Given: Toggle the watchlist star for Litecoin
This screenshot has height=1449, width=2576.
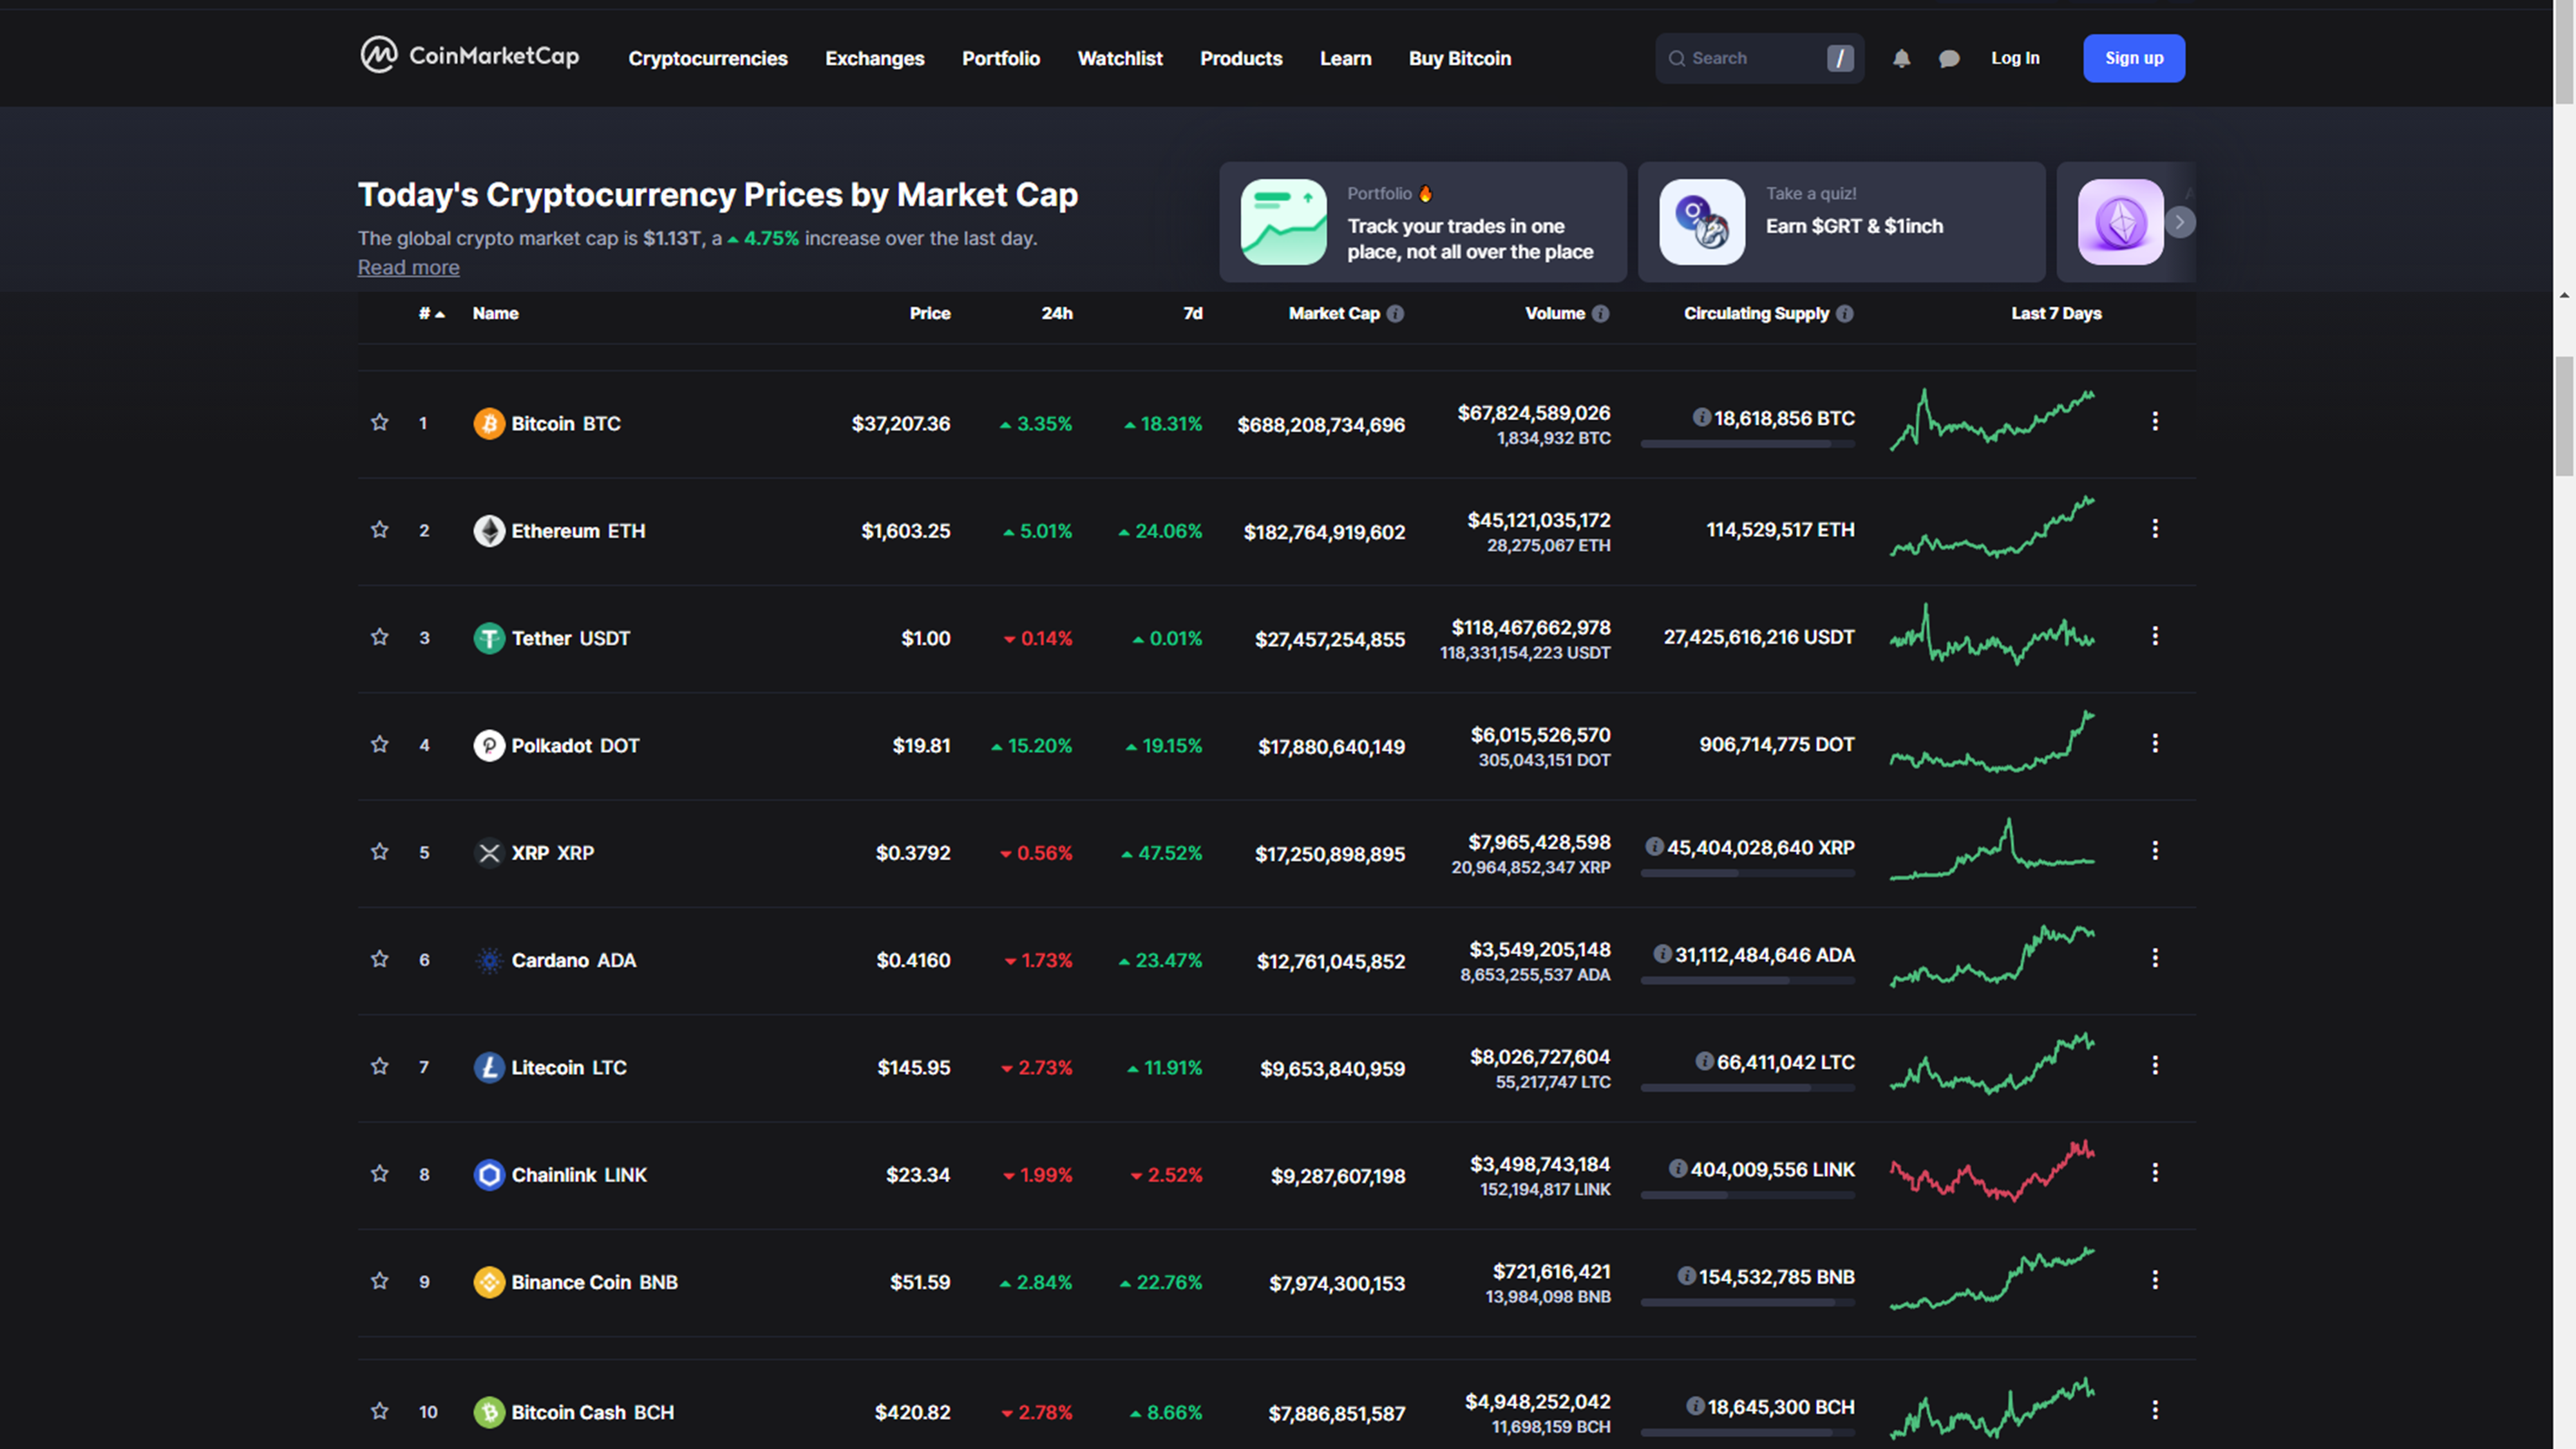Looking at the screenshot, I should click(379, 1066).
